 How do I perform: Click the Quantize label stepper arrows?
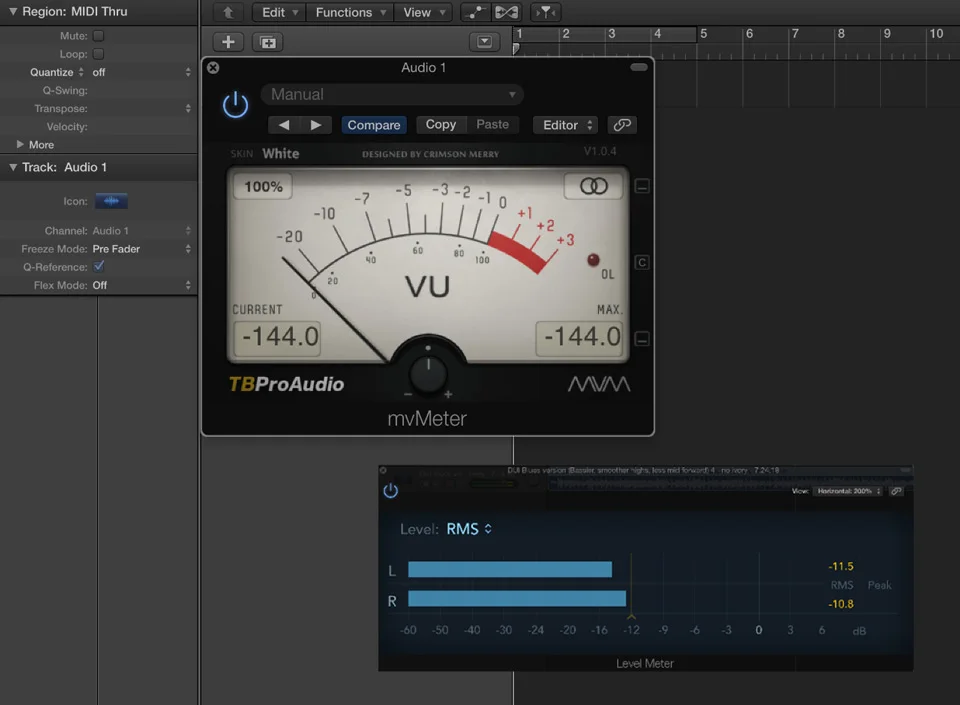pos(81,72)
